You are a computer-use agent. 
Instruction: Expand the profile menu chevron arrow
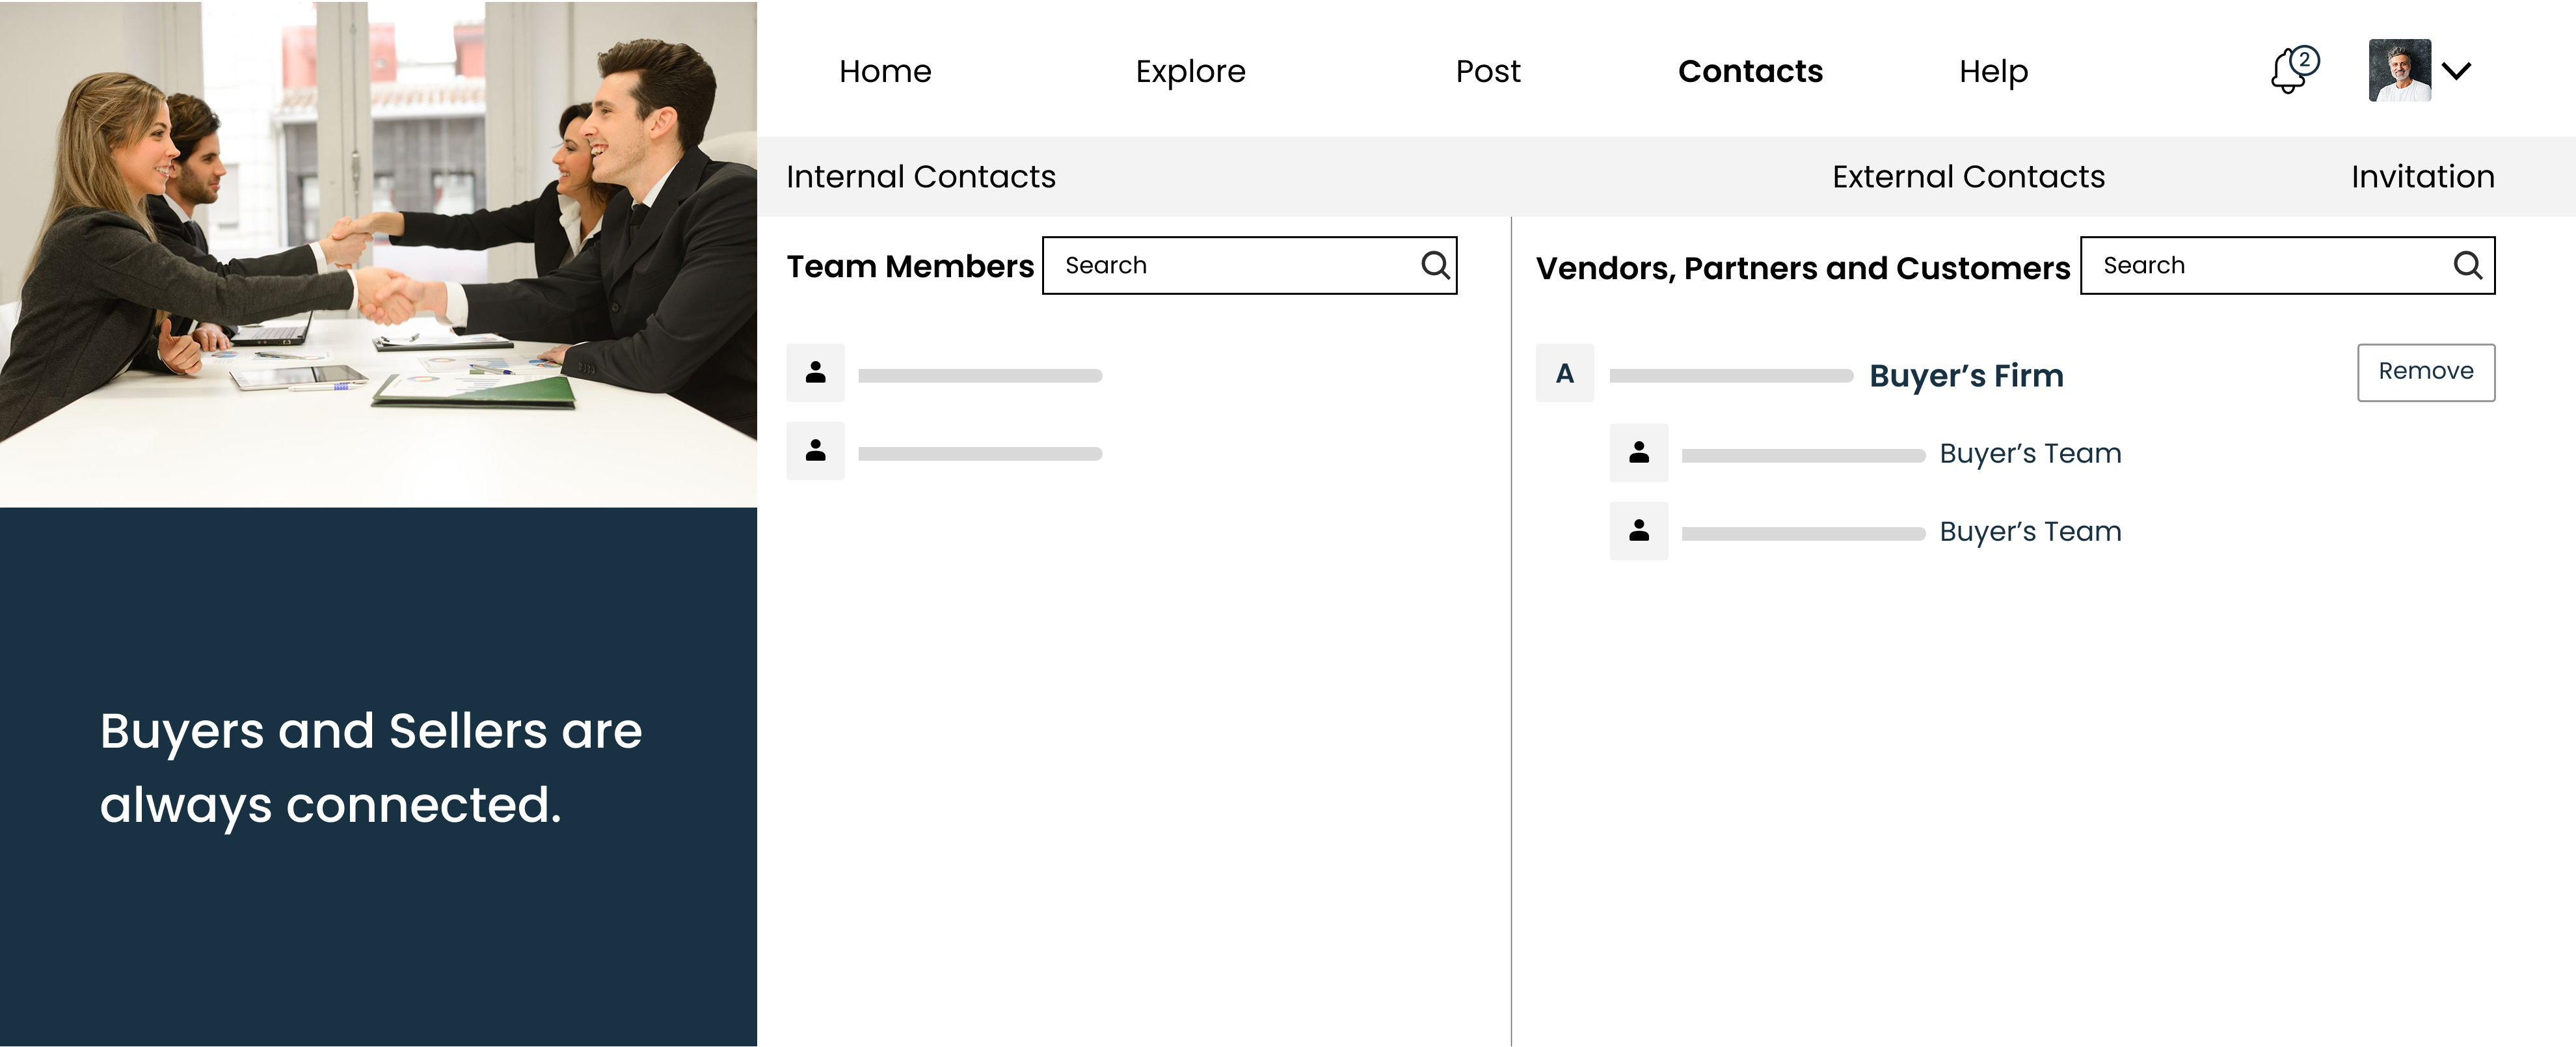tap(2456, 71)
